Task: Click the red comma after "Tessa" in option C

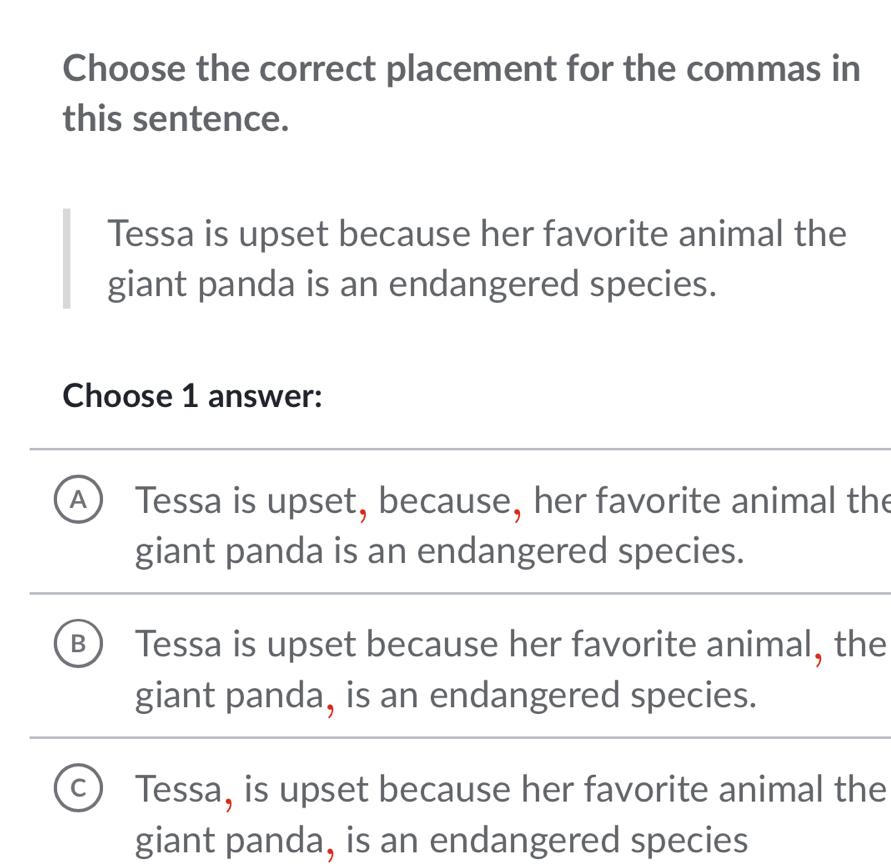Action: pyautogui.click(x=227, y=796)
